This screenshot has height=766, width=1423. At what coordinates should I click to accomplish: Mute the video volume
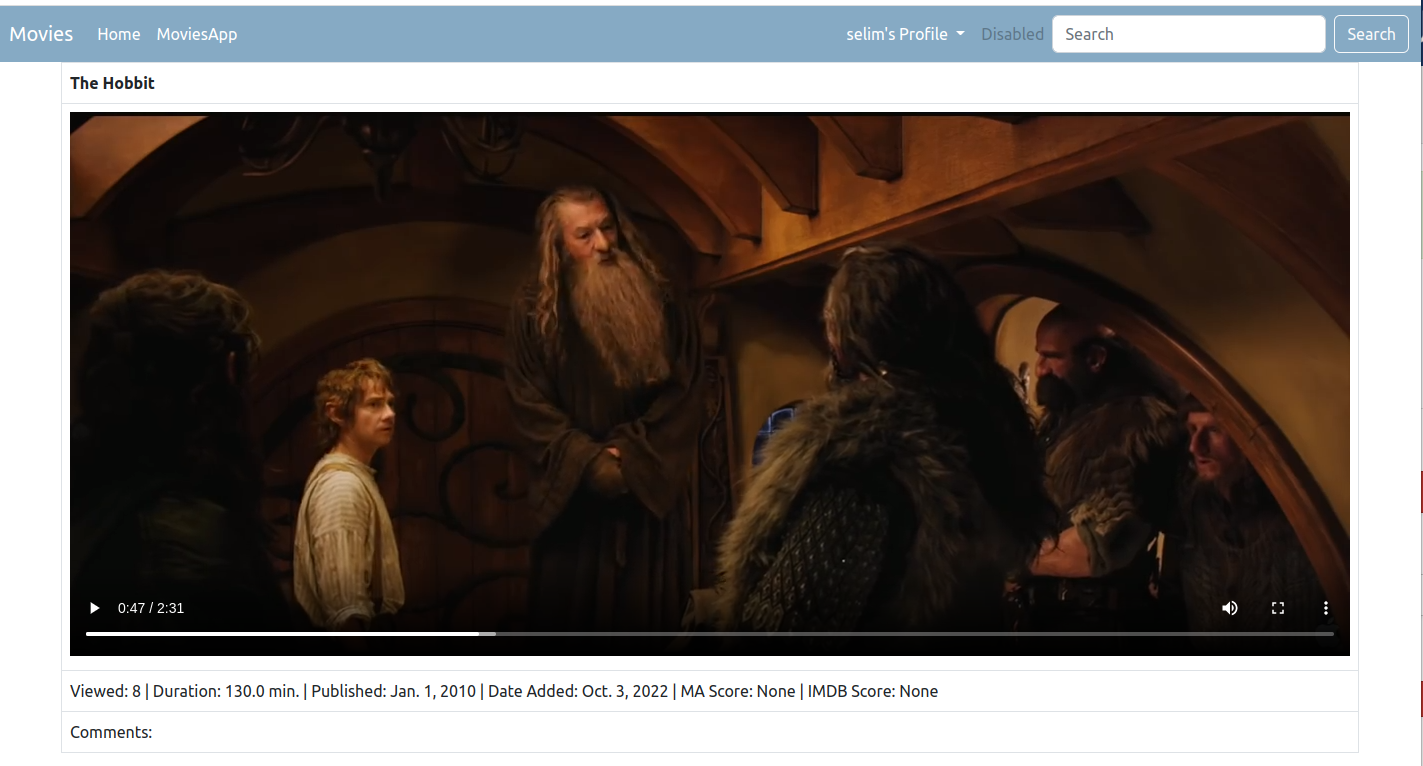(1230, 608)
